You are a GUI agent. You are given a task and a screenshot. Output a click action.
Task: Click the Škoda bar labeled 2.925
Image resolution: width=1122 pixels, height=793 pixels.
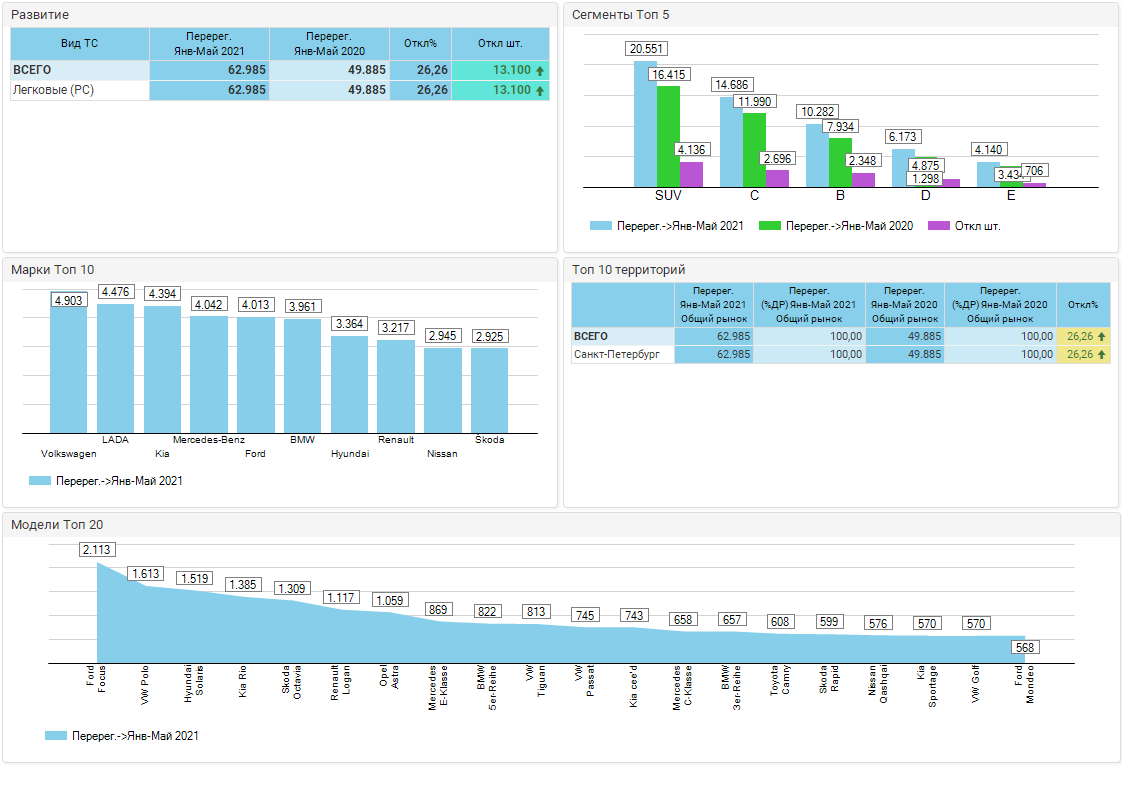pos(489,390)
